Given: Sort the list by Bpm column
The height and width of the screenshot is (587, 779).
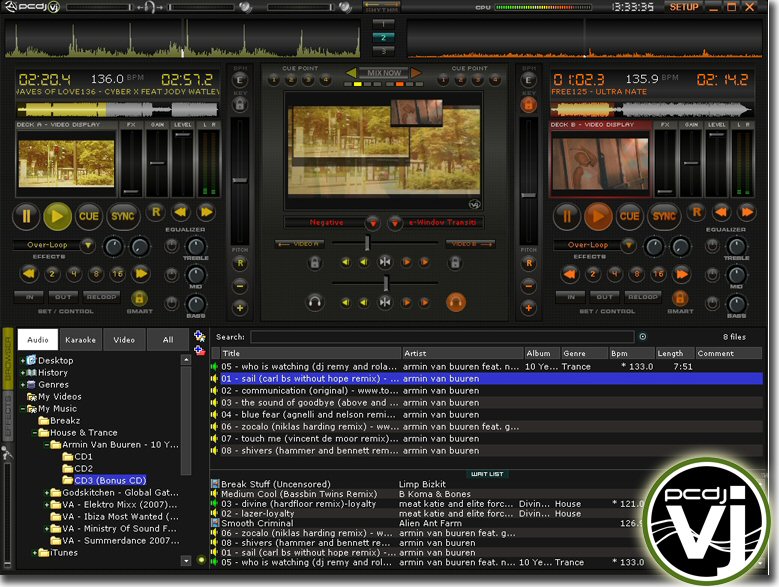Looking at the screenshot, I should [631, 354].
